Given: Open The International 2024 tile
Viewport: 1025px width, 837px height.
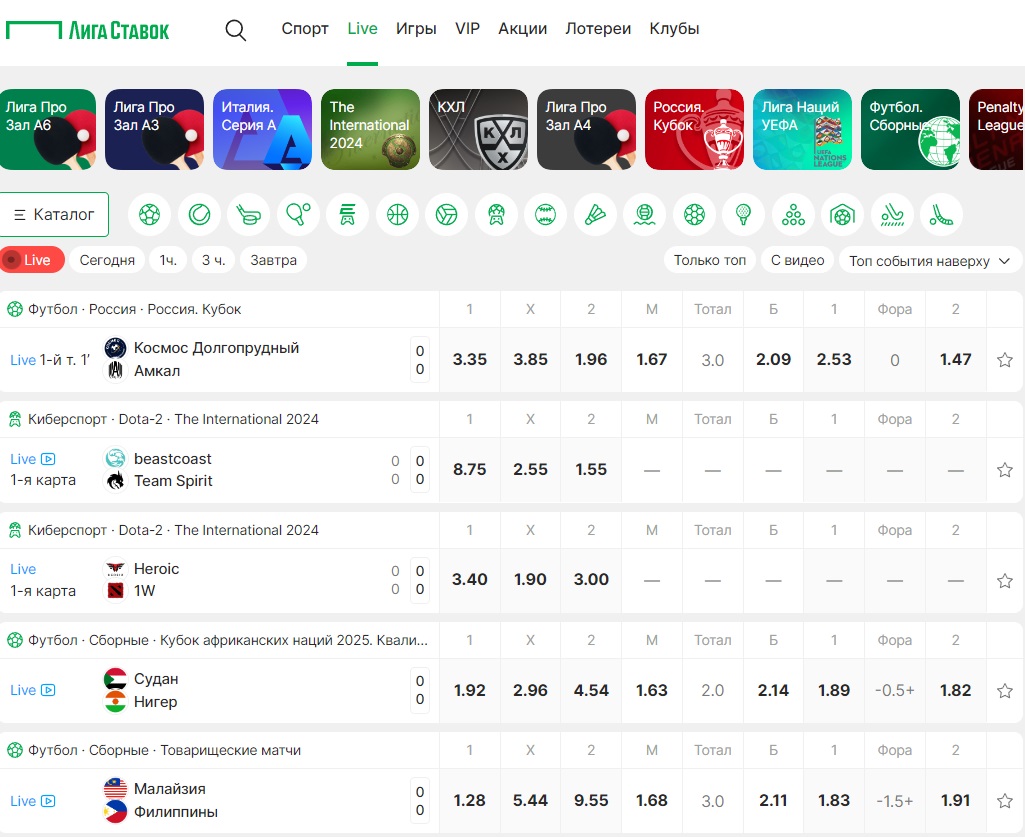Looking at the screenshot, I should tap(371, 129).
